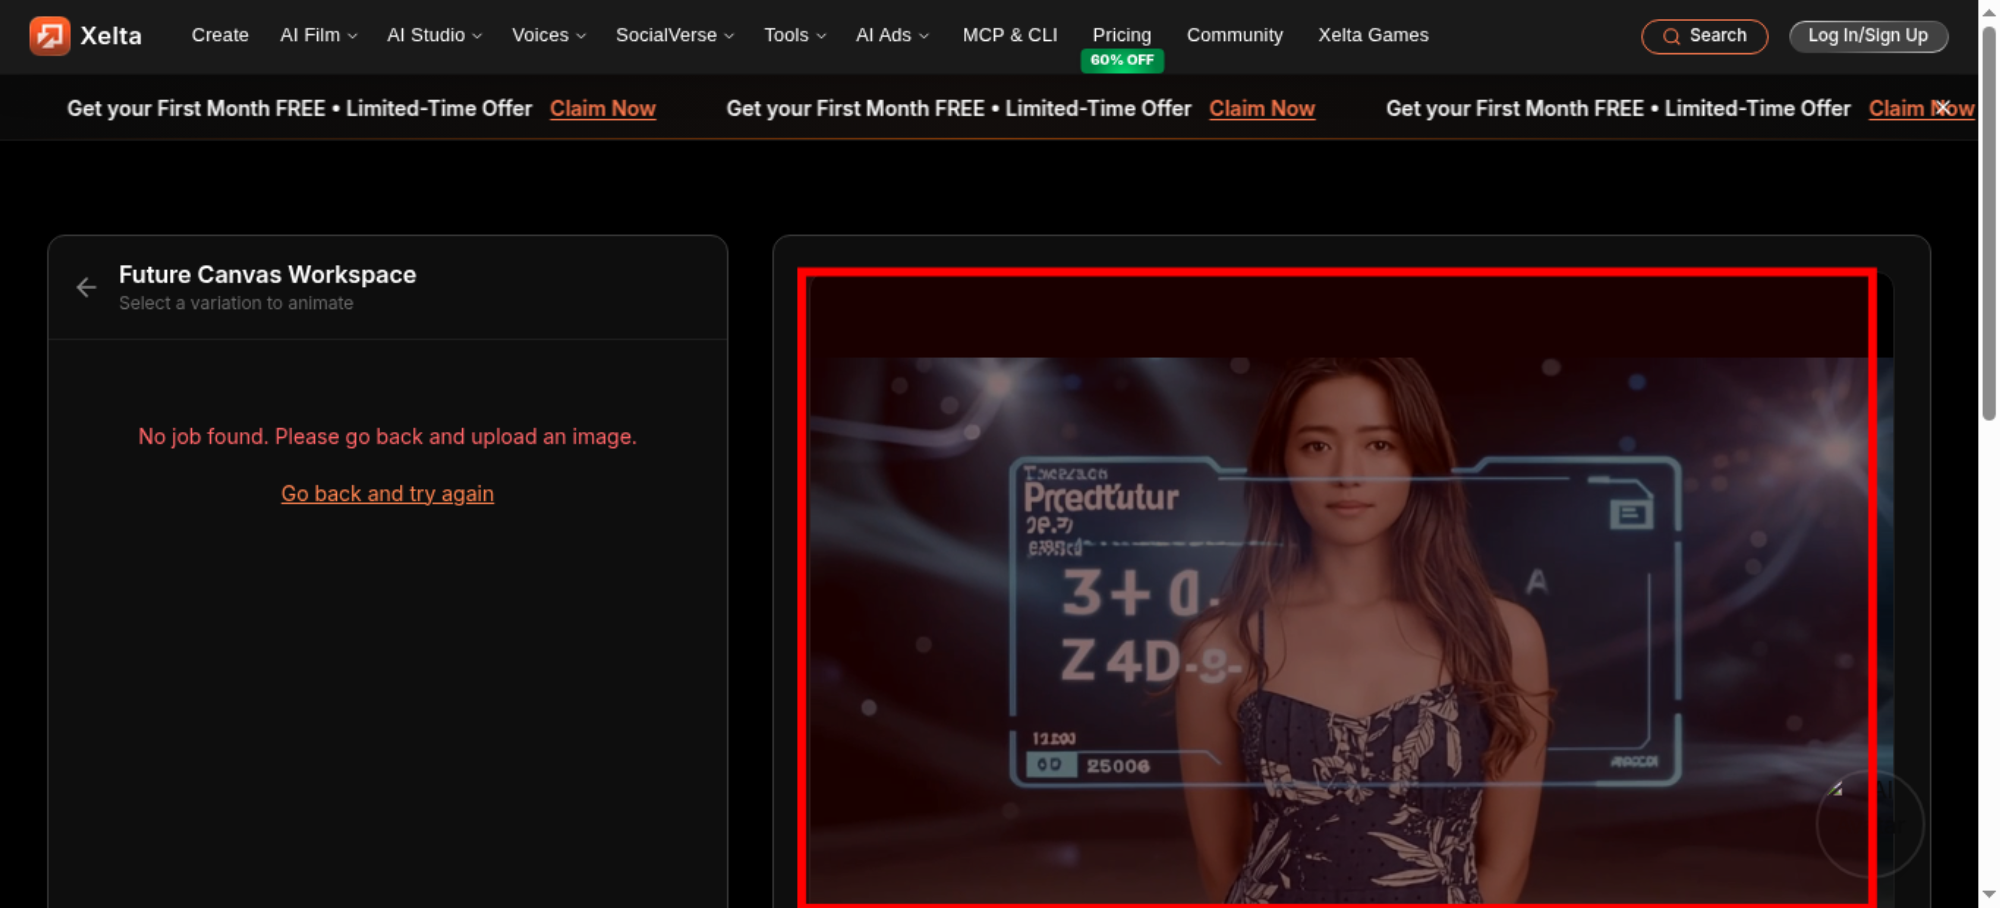2000x908 pixels.
Task: Go to MCP & CLI
Action: [1010, 35]
